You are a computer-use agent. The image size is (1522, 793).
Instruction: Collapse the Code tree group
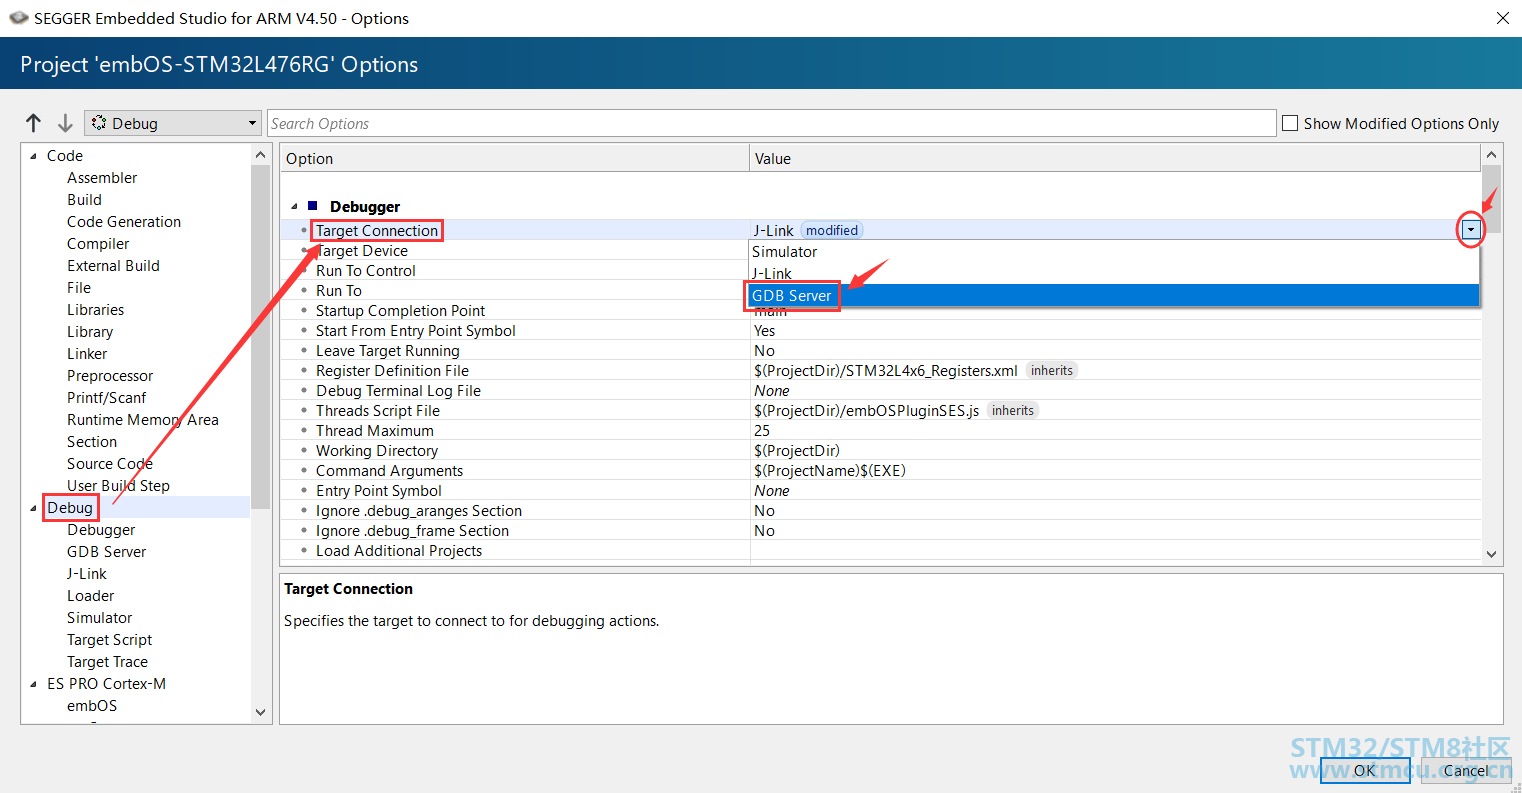point(34,156)
